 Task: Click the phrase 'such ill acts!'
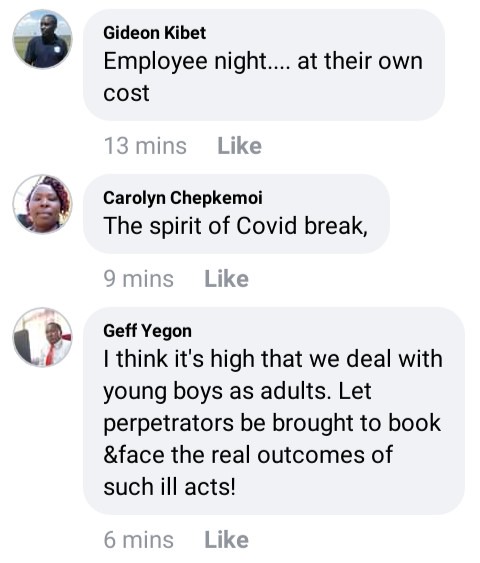[x=169, y=487]
